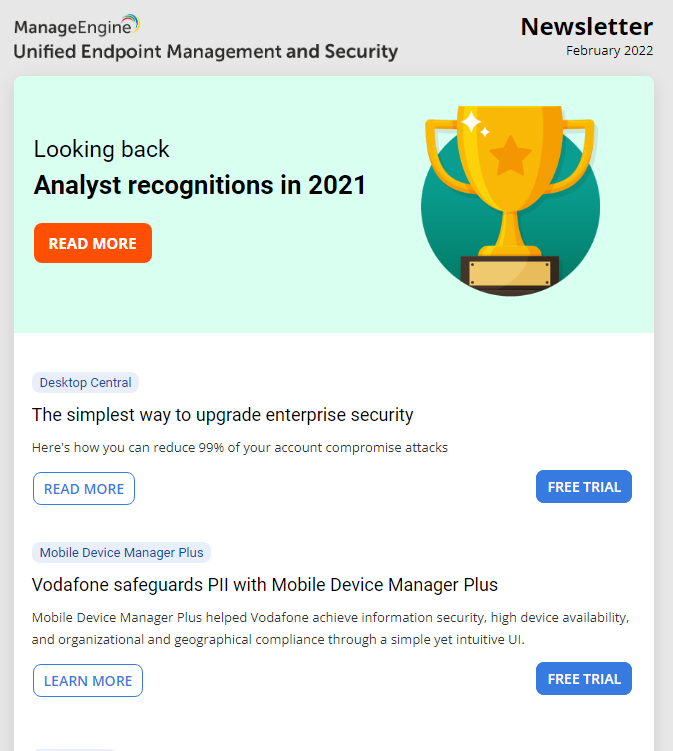Click the account compromise attacks description text
The height and width of the screenshot is (751, 673).
[240, 447]
